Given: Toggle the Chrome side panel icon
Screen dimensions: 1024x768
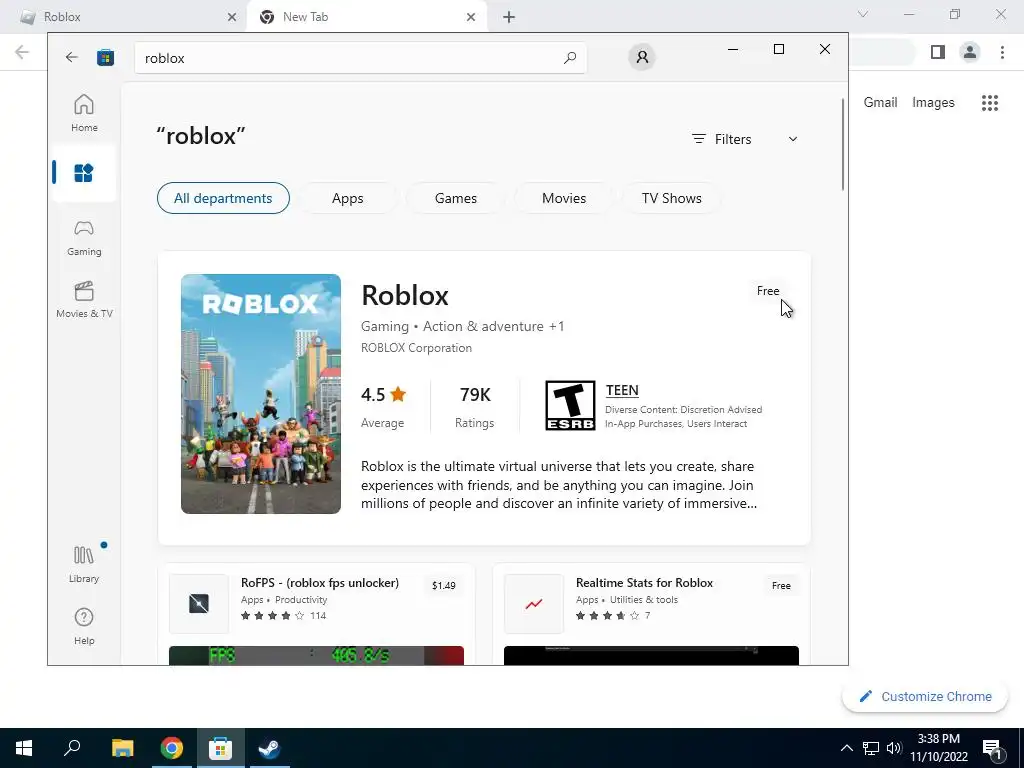Looking at the screenshot, I should point(938,52).
